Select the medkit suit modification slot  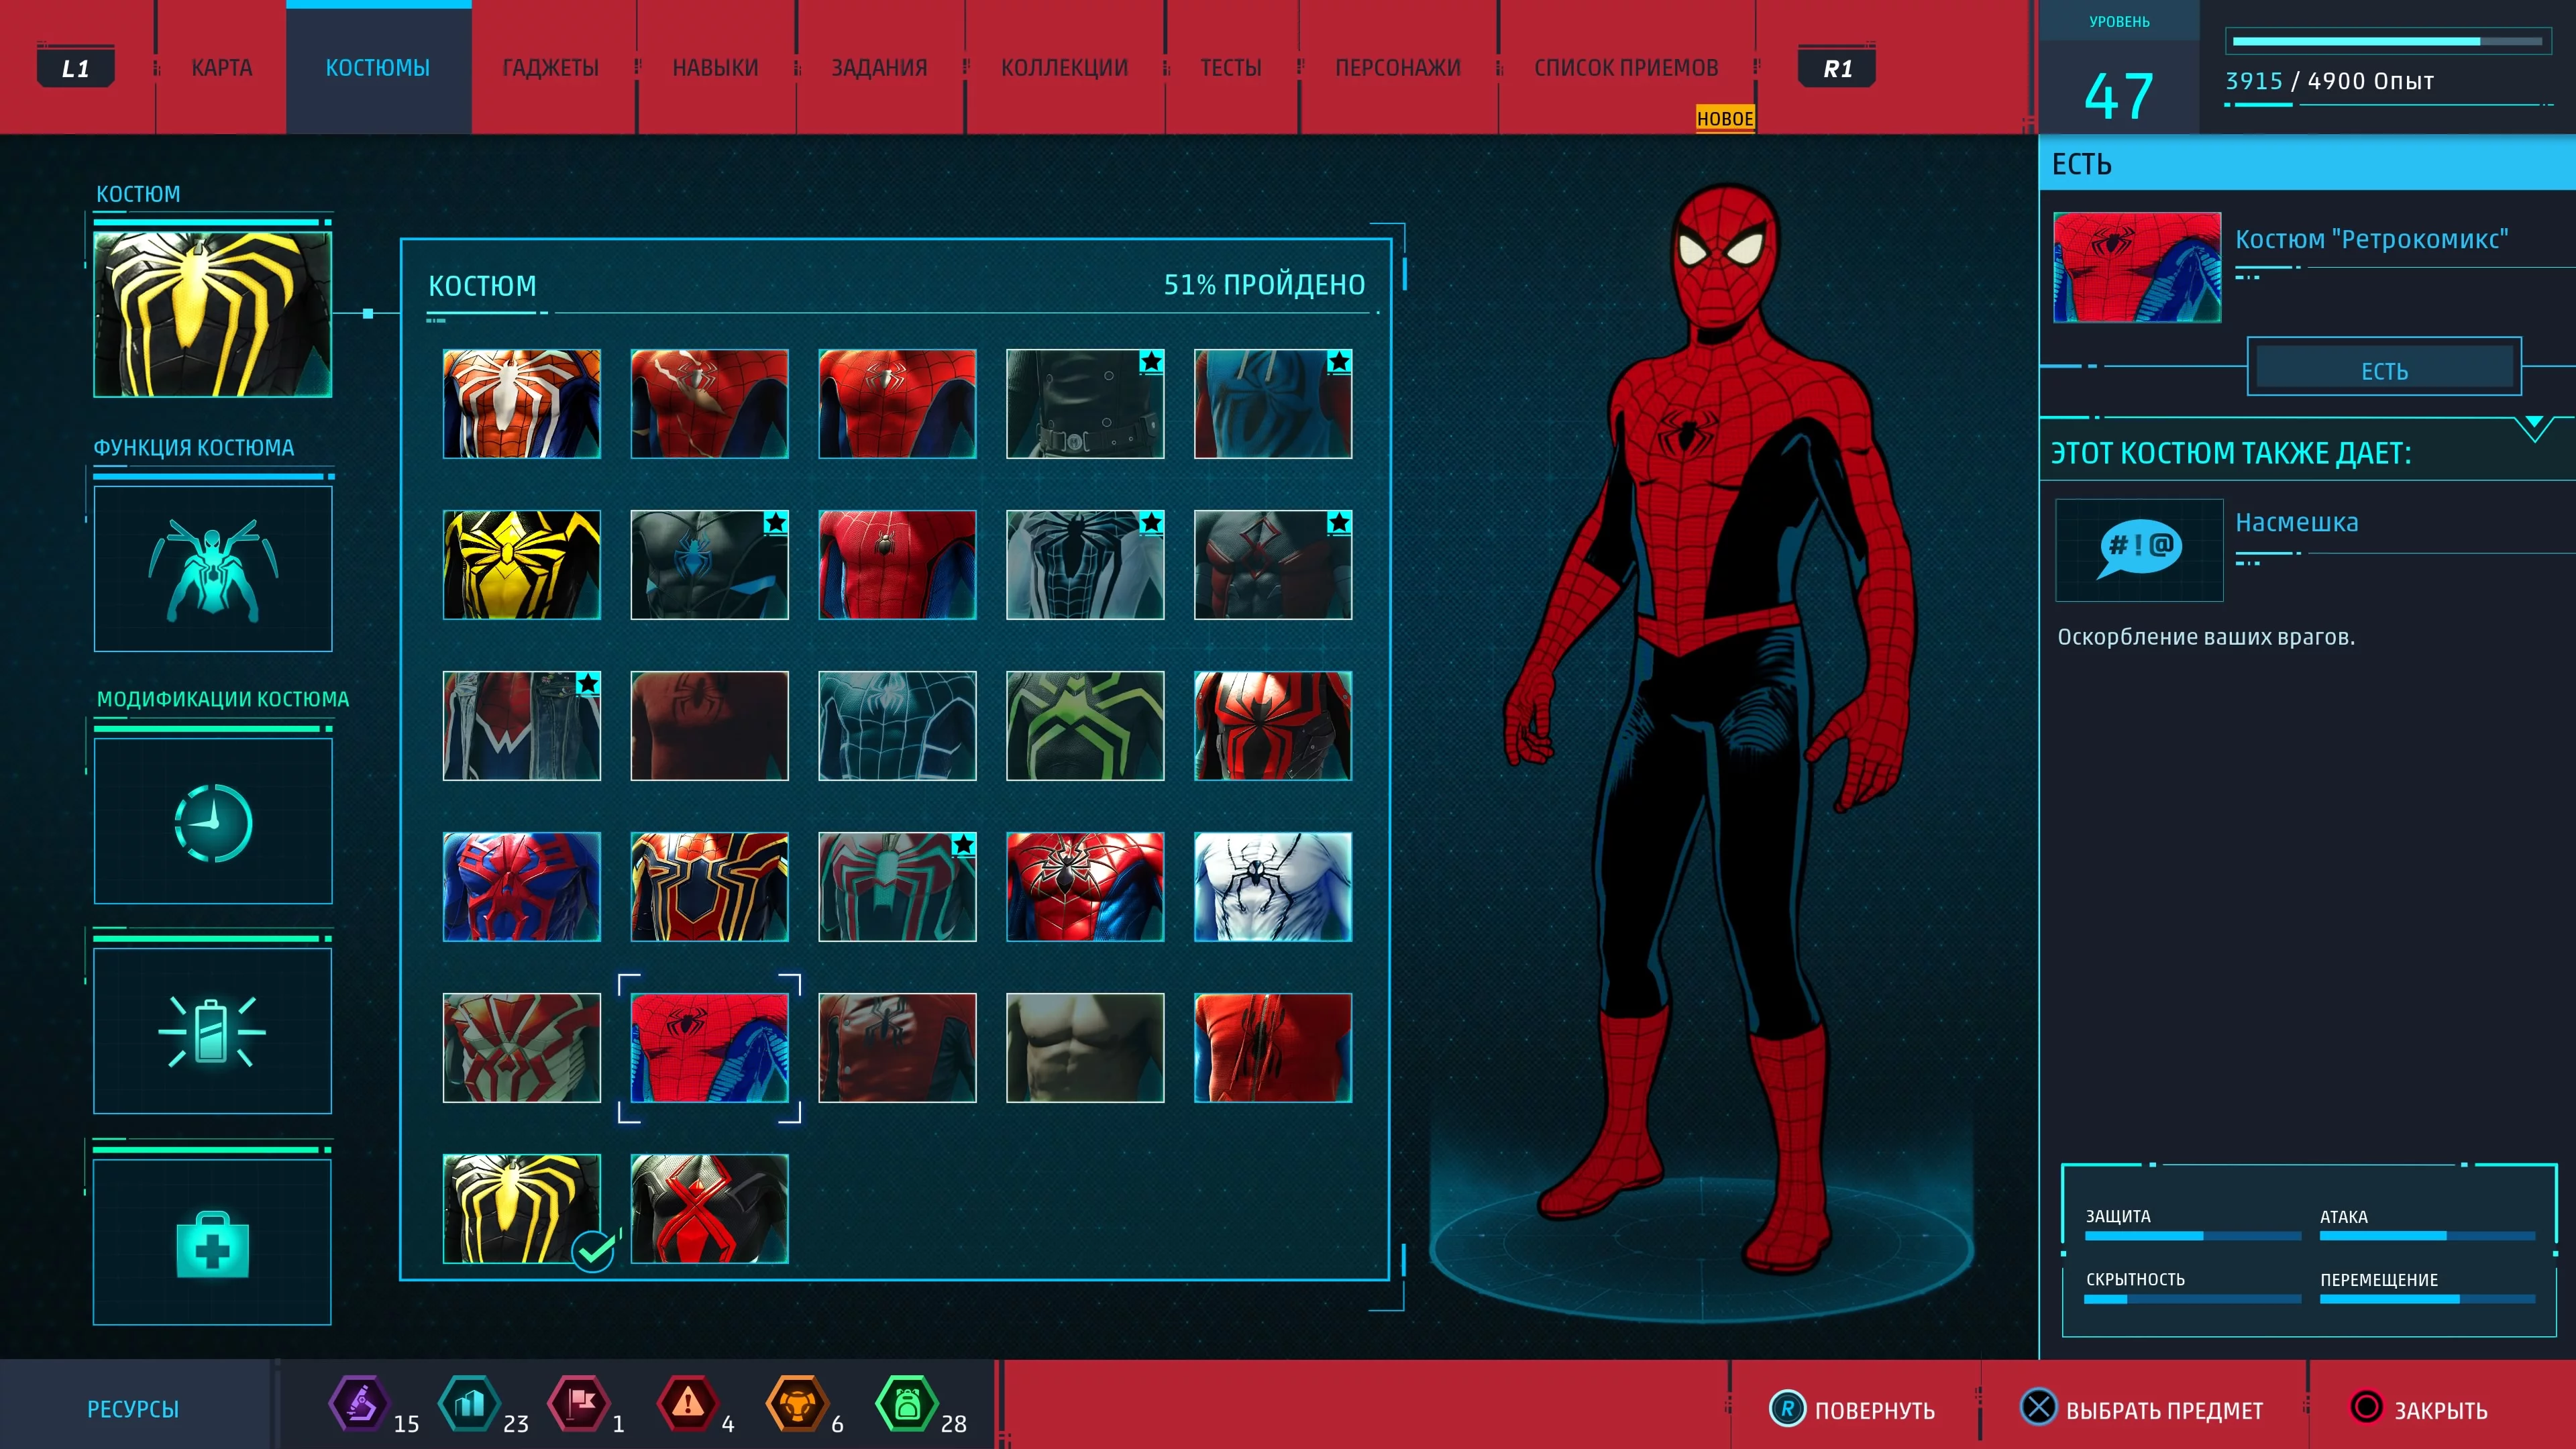(213, 1242)
